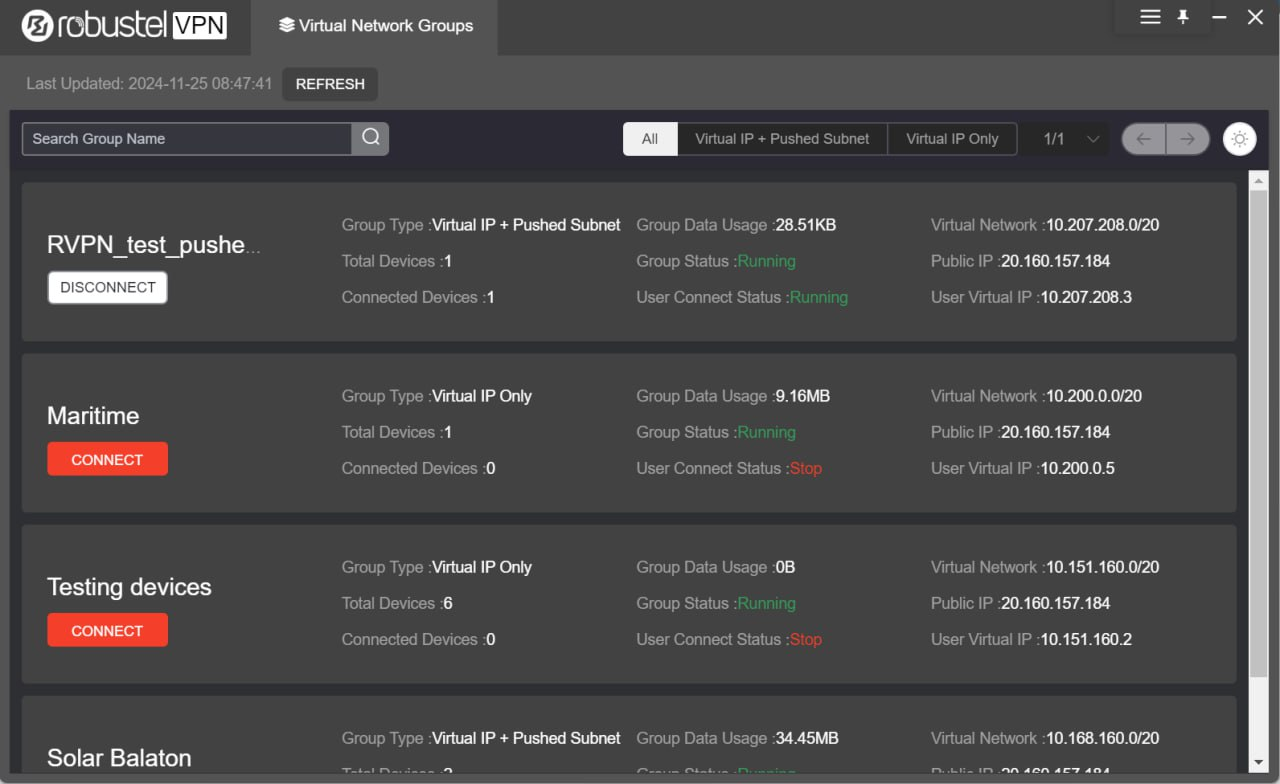Pin the window with pin icon
This screenshot has width=1280, height=784.
[x=1183, y=17]
